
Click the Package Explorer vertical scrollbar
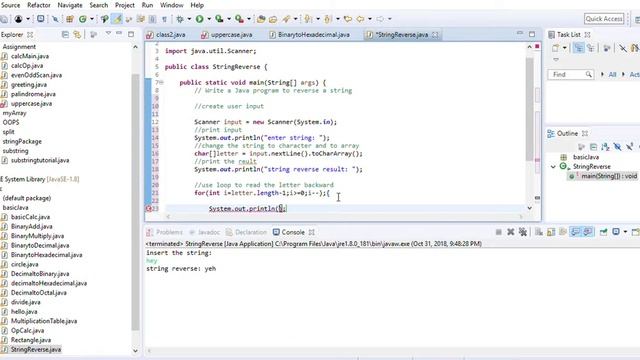pos(136,203)
